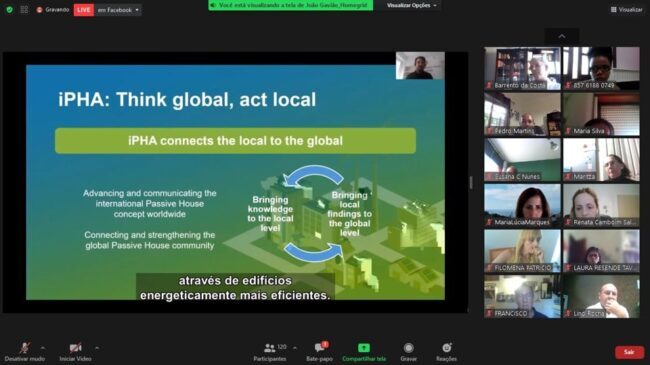650x365 pixels.
Task: Click the divider handle between slide and gallery
Action: click(x=471, y=182)
